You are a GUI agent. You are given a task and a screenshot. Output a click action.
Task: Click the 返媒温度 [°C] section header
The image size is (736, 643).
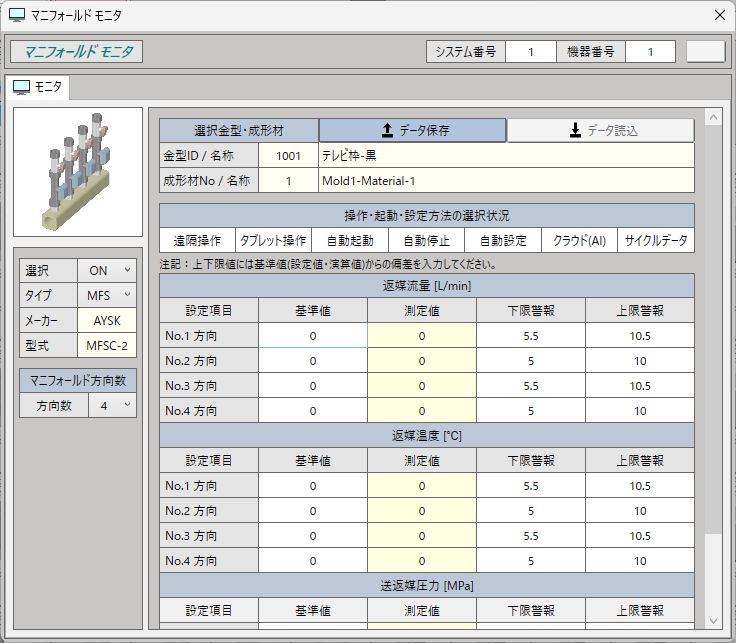click(x=427, y=436)
